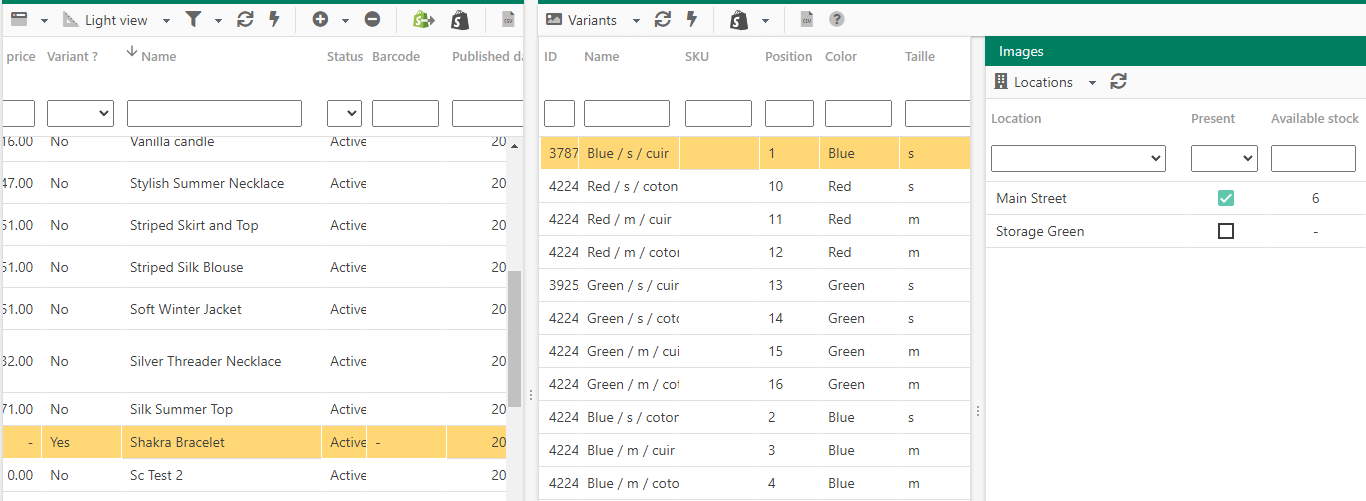Open the Location filter combo box
This screenshot has width=1366, height=501.
(x=1078, y=158)
